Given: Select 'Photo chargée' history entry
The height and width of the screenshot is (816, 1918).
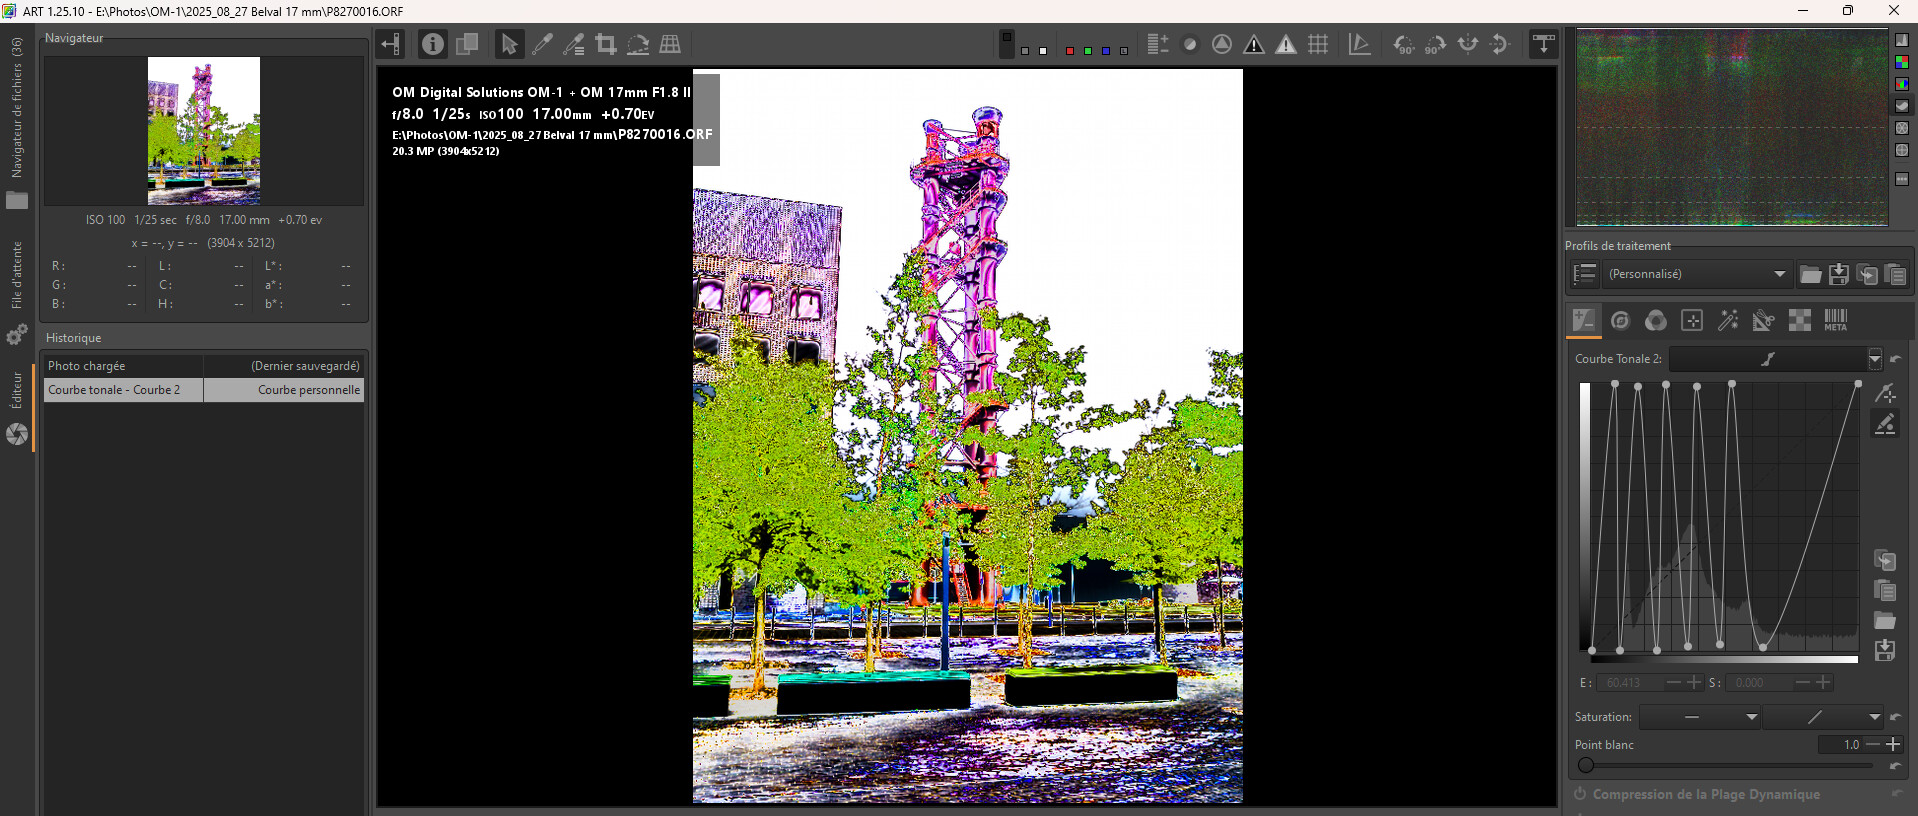Looking at the screenshot, I should pyautogui.click(x=123, y=366).
